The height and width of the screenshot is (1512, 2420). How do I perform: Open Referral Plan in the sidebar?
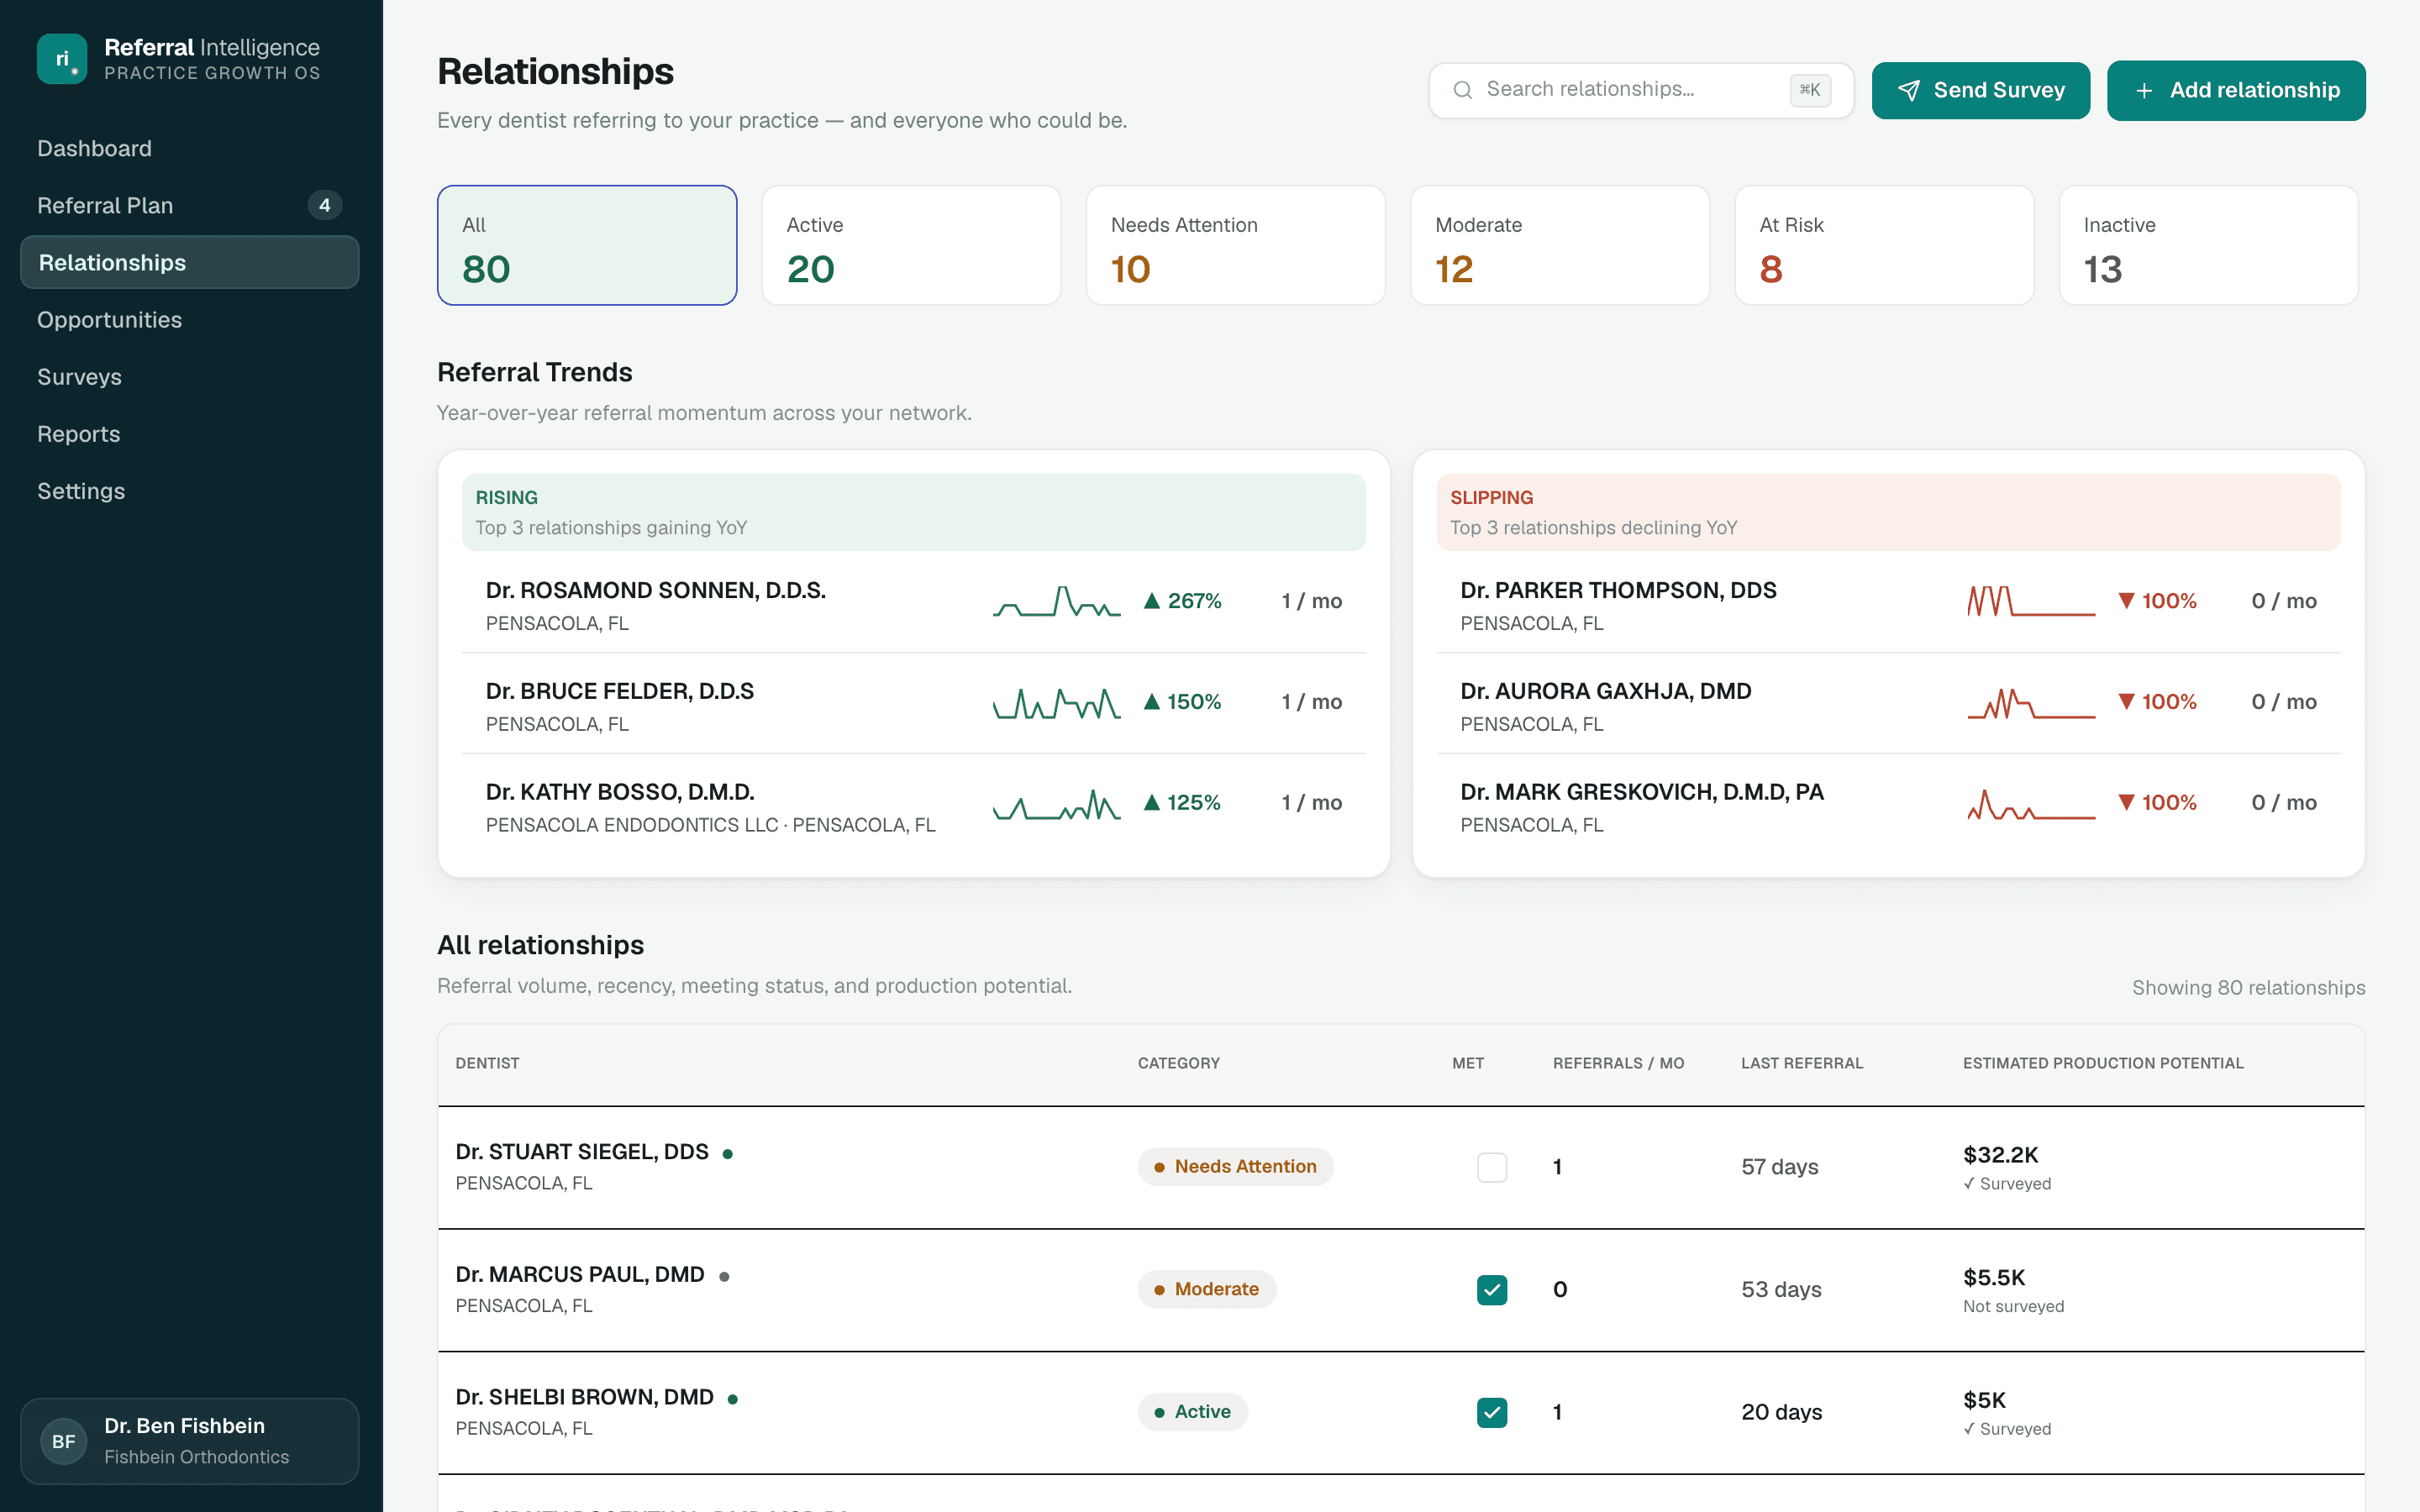pyautogui.click(x=189, y=205)
